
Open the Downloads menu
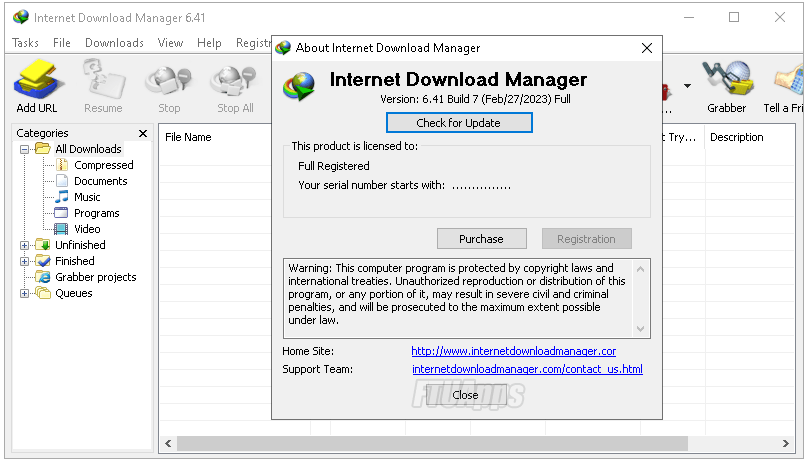point(114,43)
